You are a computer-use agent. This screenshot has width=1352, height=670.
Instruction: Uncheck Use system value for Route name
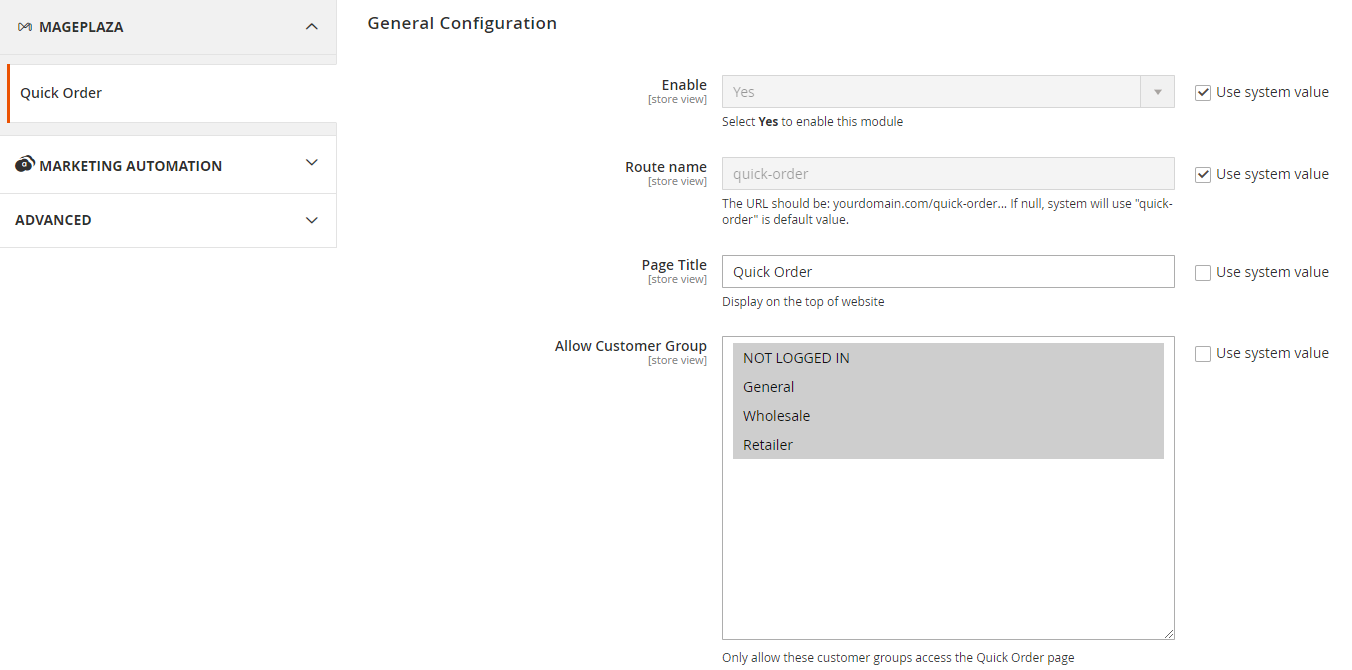1203,174
